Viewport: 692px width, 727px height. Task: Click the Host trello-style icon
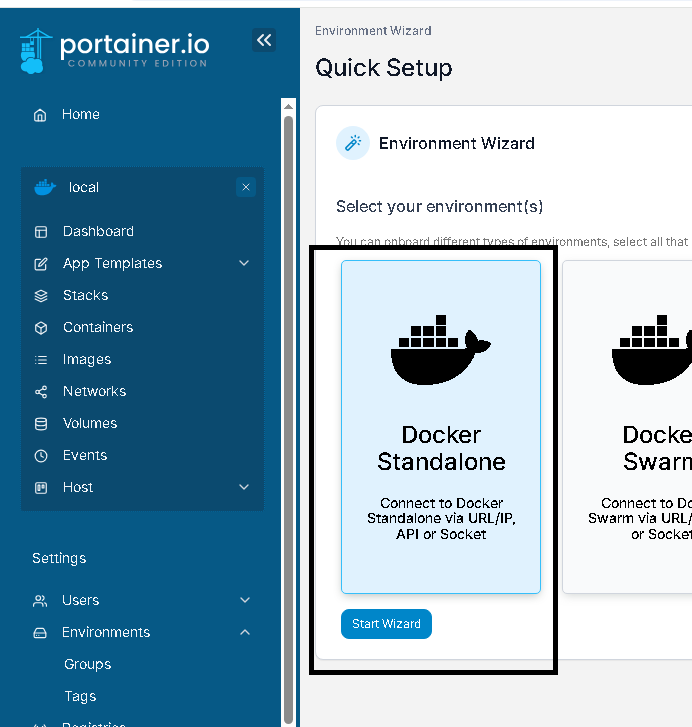coord(41,488)
